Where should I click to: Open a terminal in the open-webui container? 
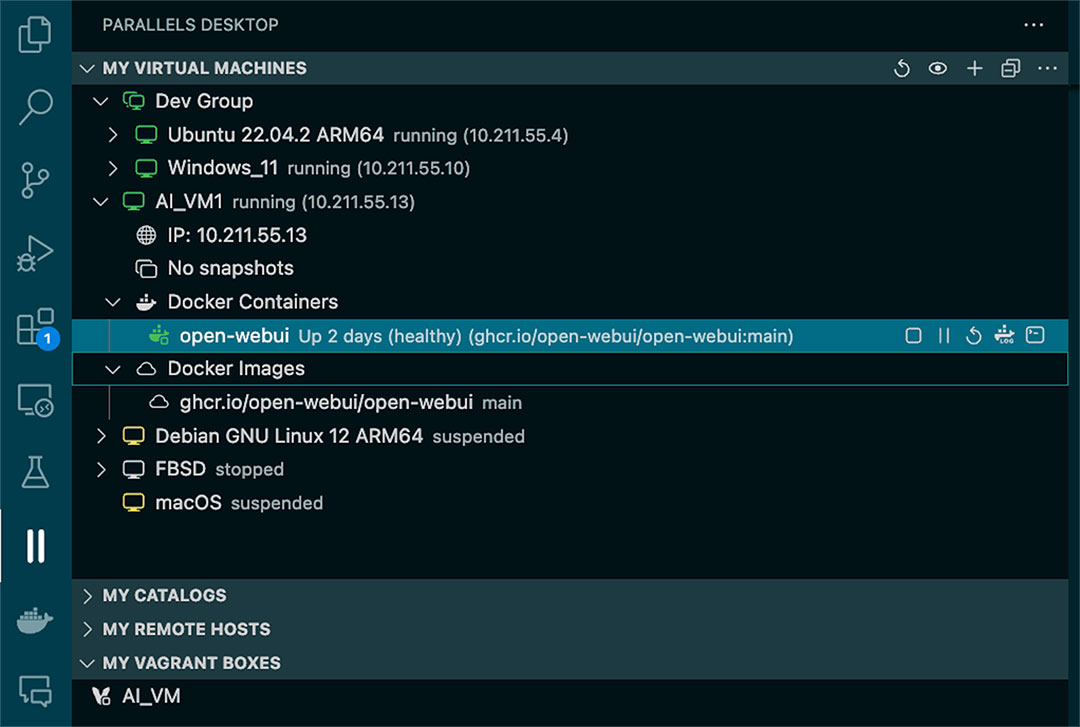[1035, 335]
